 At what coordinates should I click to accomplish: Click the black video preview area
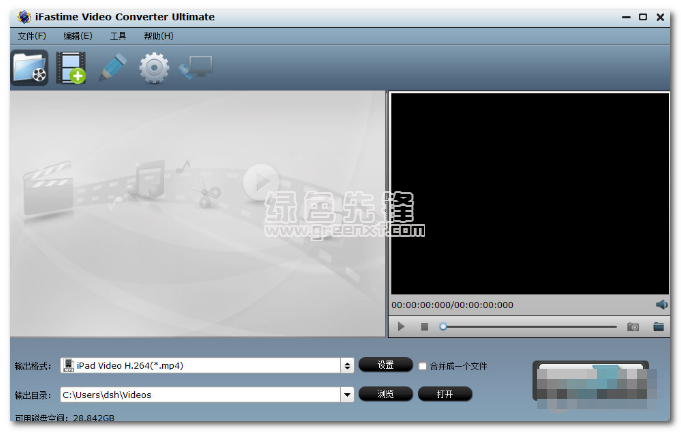tap(529, 194)
